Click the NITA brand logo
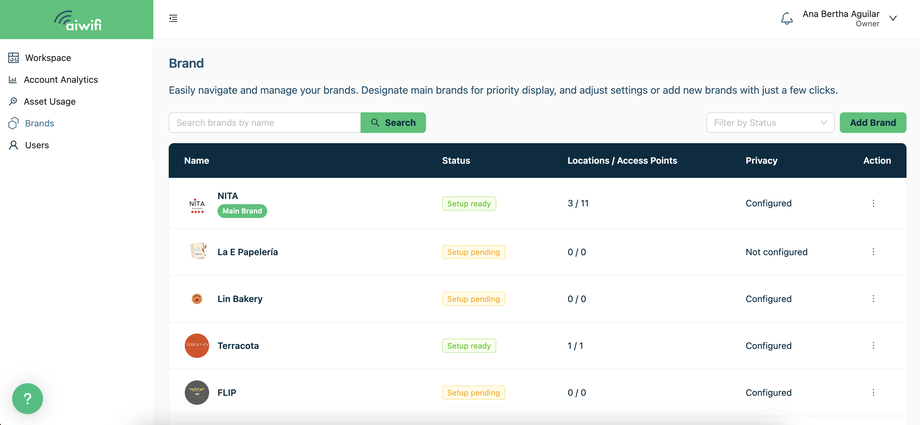This screenshot has height=425, width=920. tap(197, 204)
